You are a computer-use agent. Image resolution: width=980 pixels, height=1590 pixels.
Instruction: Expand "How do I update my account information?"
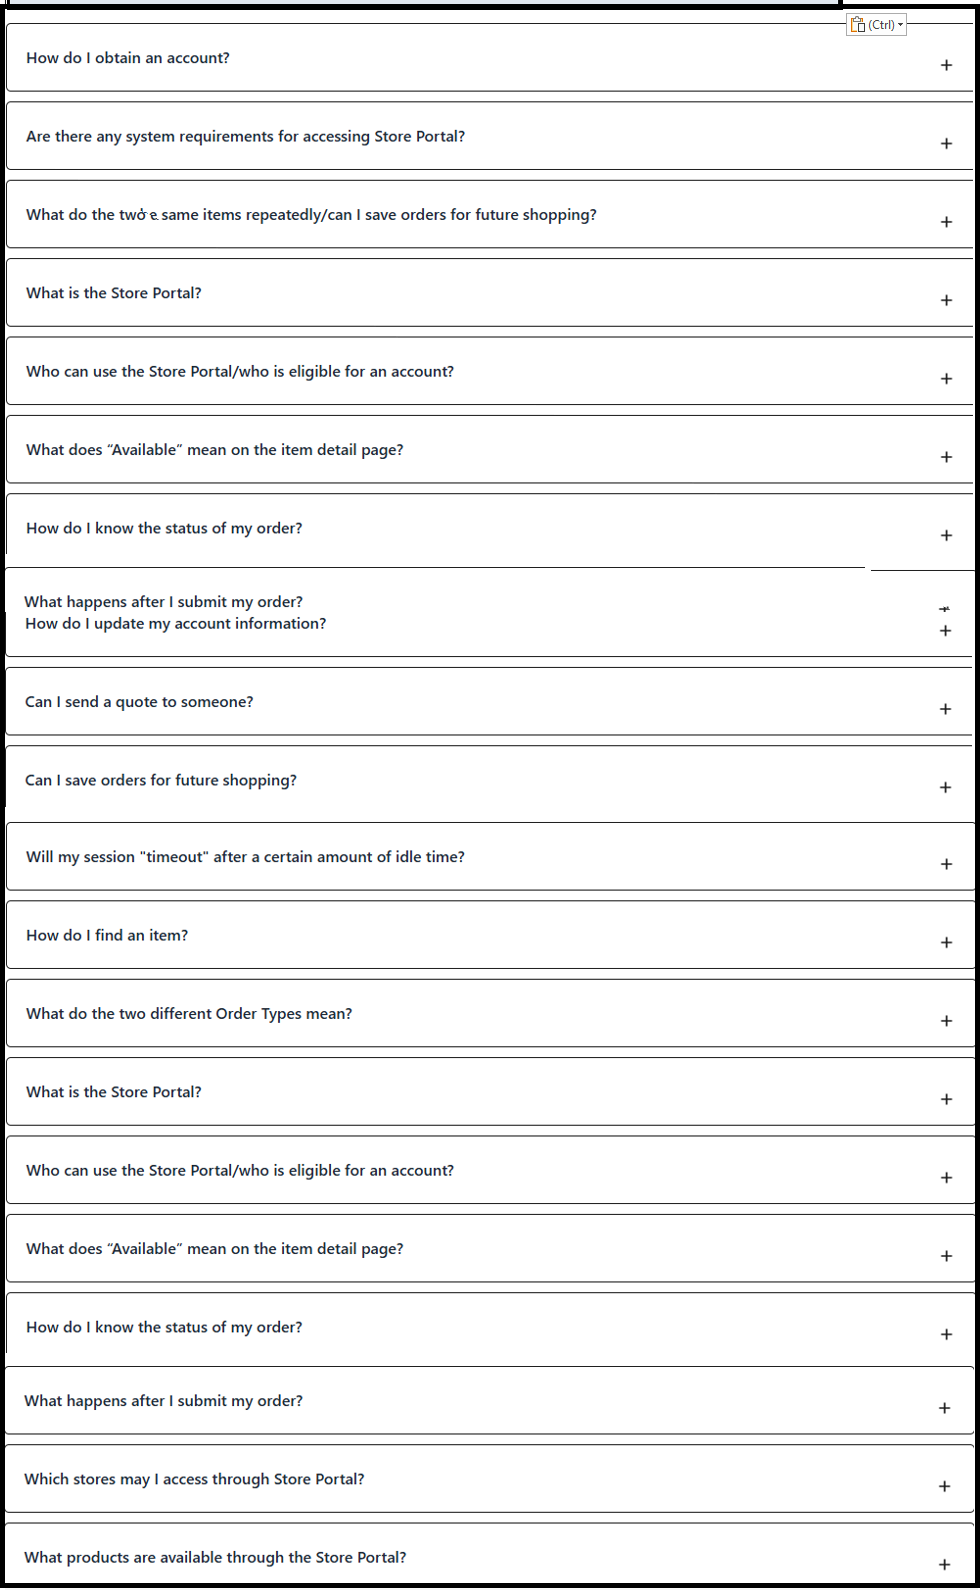pyautogui.click(x=945, y=631)
